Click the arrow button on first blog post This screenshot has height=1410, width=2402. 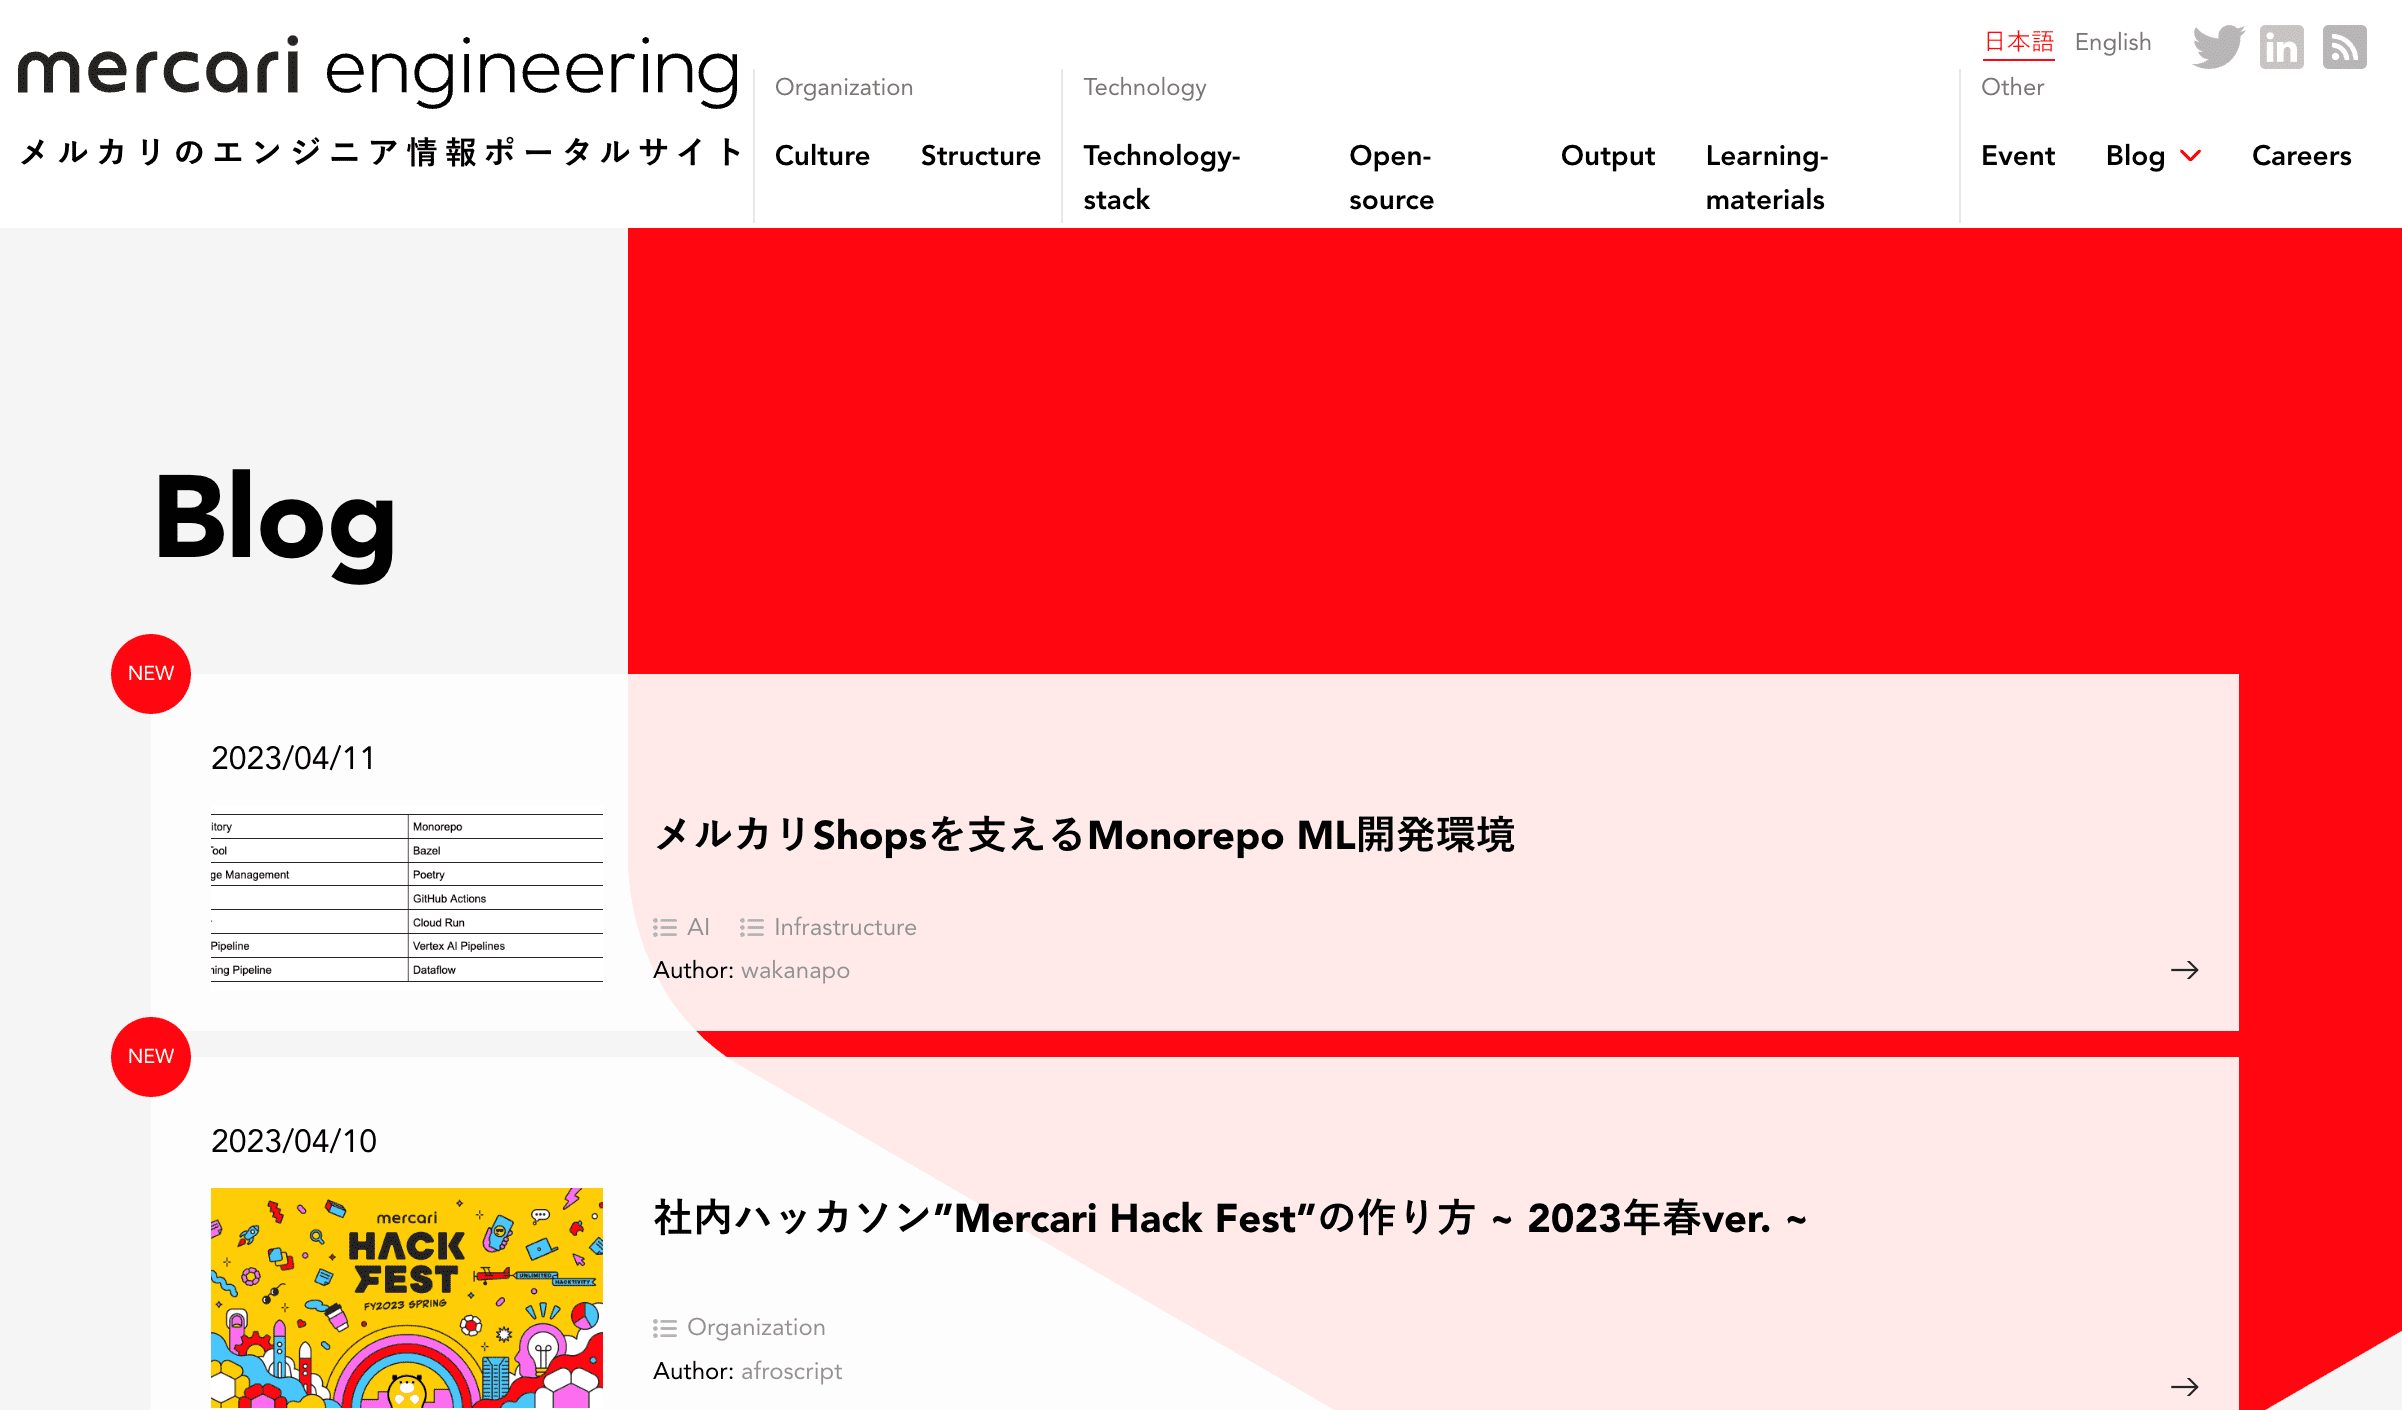pos(2185,970)
